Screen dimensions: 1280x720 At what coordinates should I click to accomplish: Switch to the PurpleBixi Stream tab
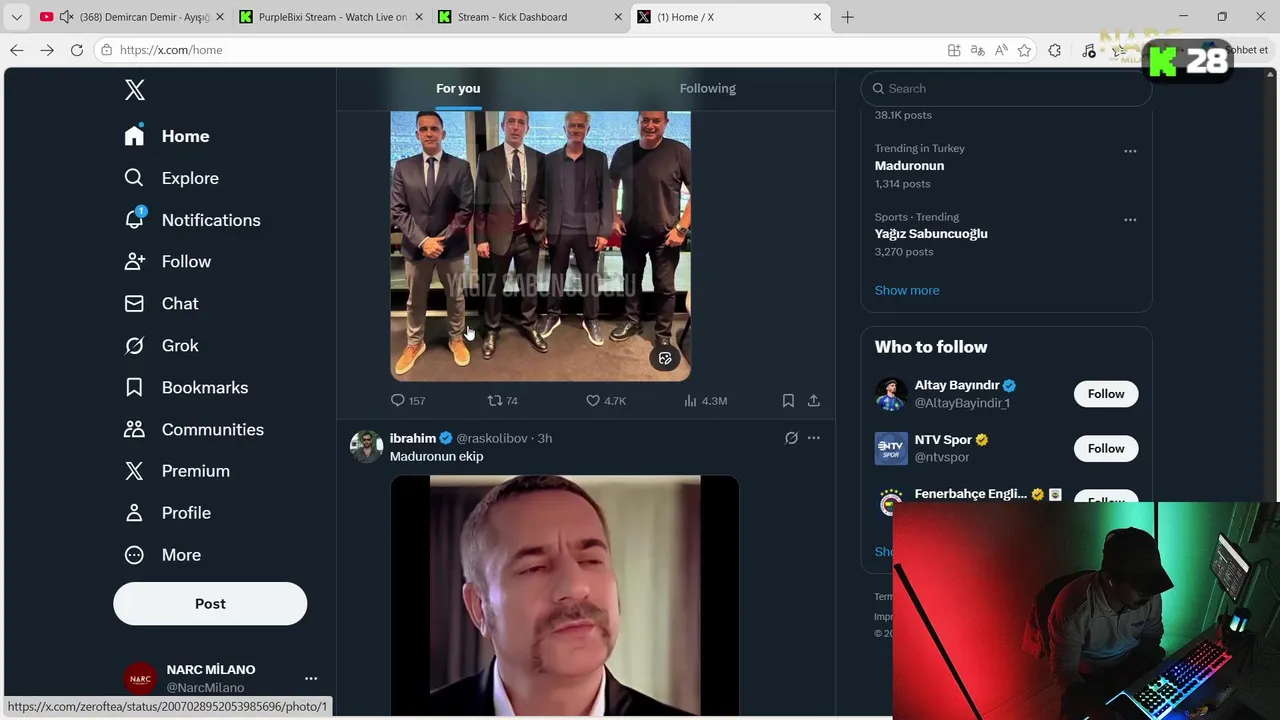pos(332,17)
